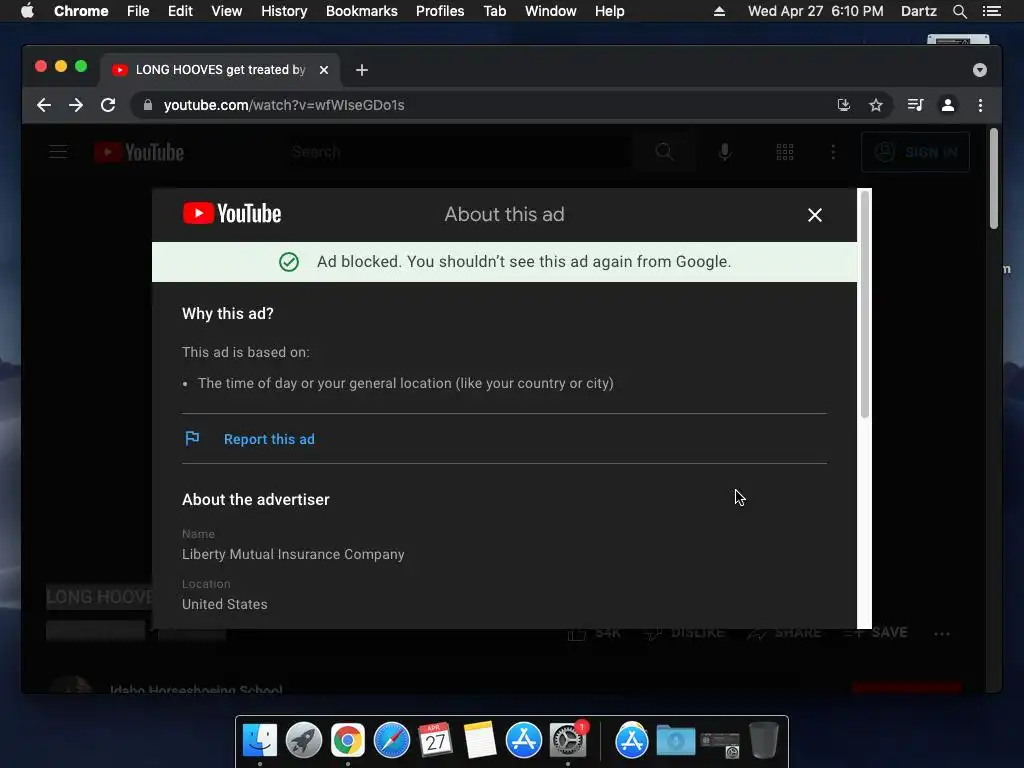1024x768 pixels.
Task: Click the YouTube search field
Action: tap(458, 152)
